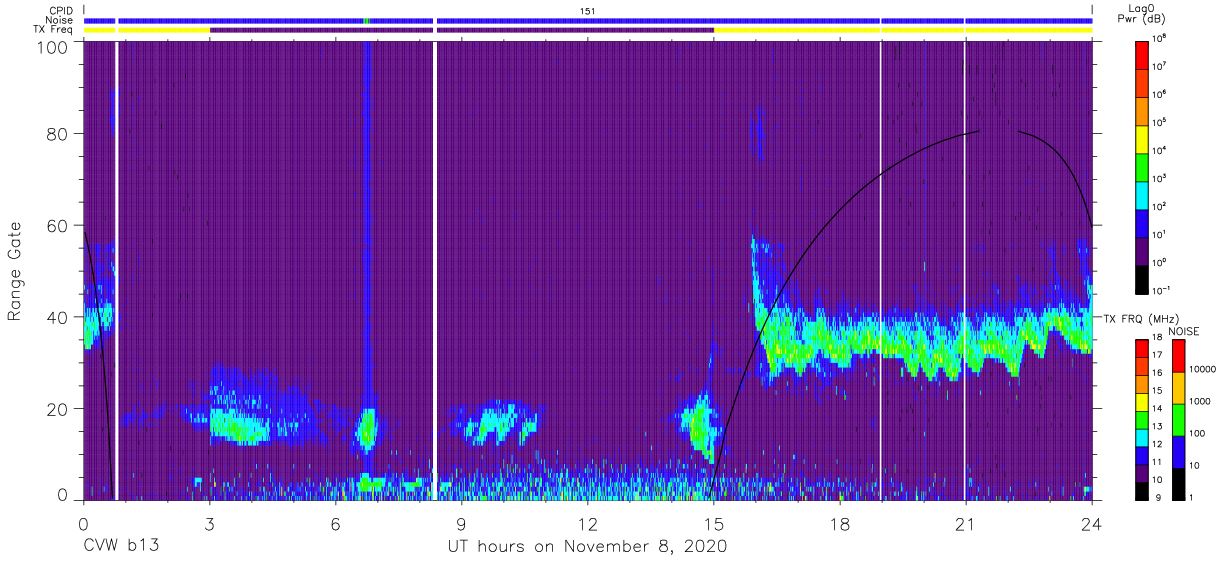The width and height of the screenshot is (1228, 567).
Task: Click the UT hours on November 8, 2020 title
Action: [588, 546]
